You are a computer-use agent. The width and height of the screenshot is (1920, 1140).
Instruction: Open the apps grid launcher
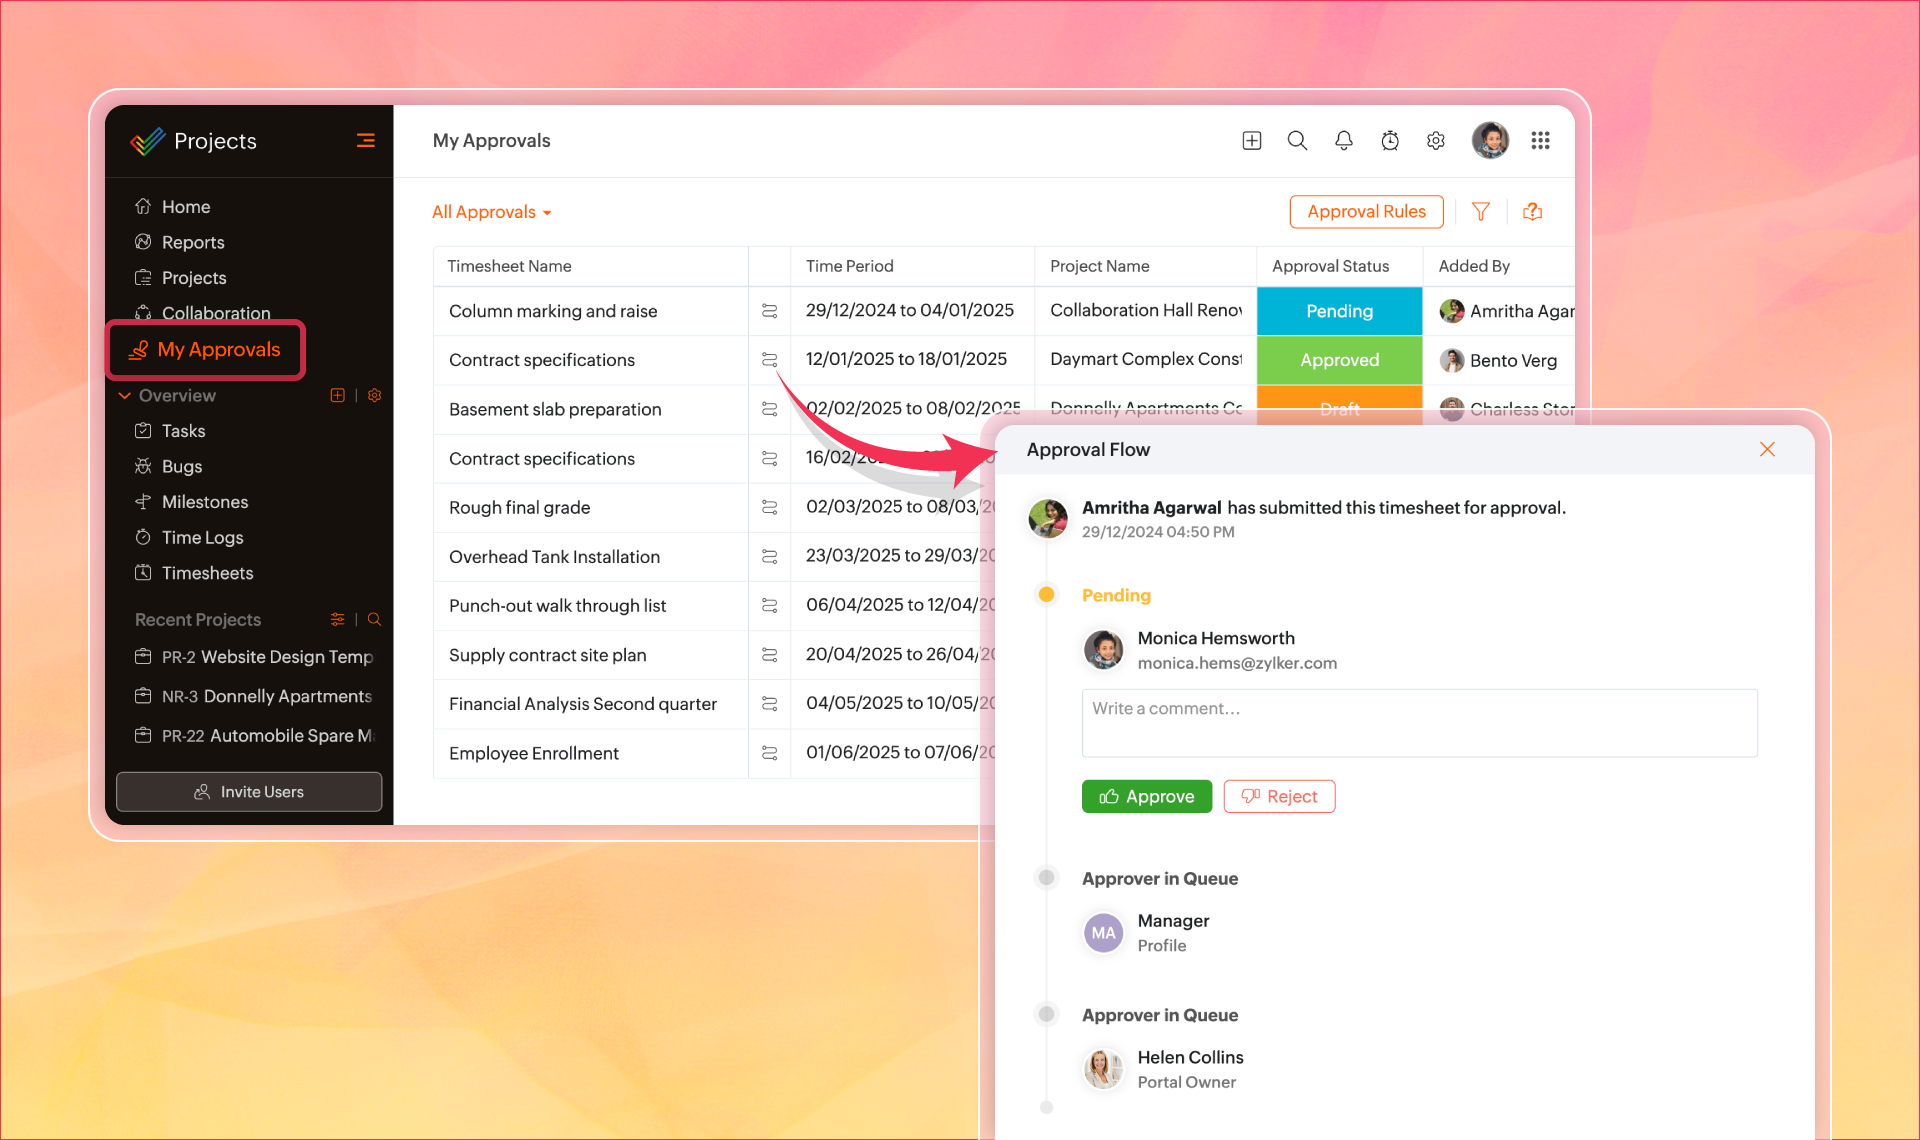pyautogui.click(x=1540, y=141)
